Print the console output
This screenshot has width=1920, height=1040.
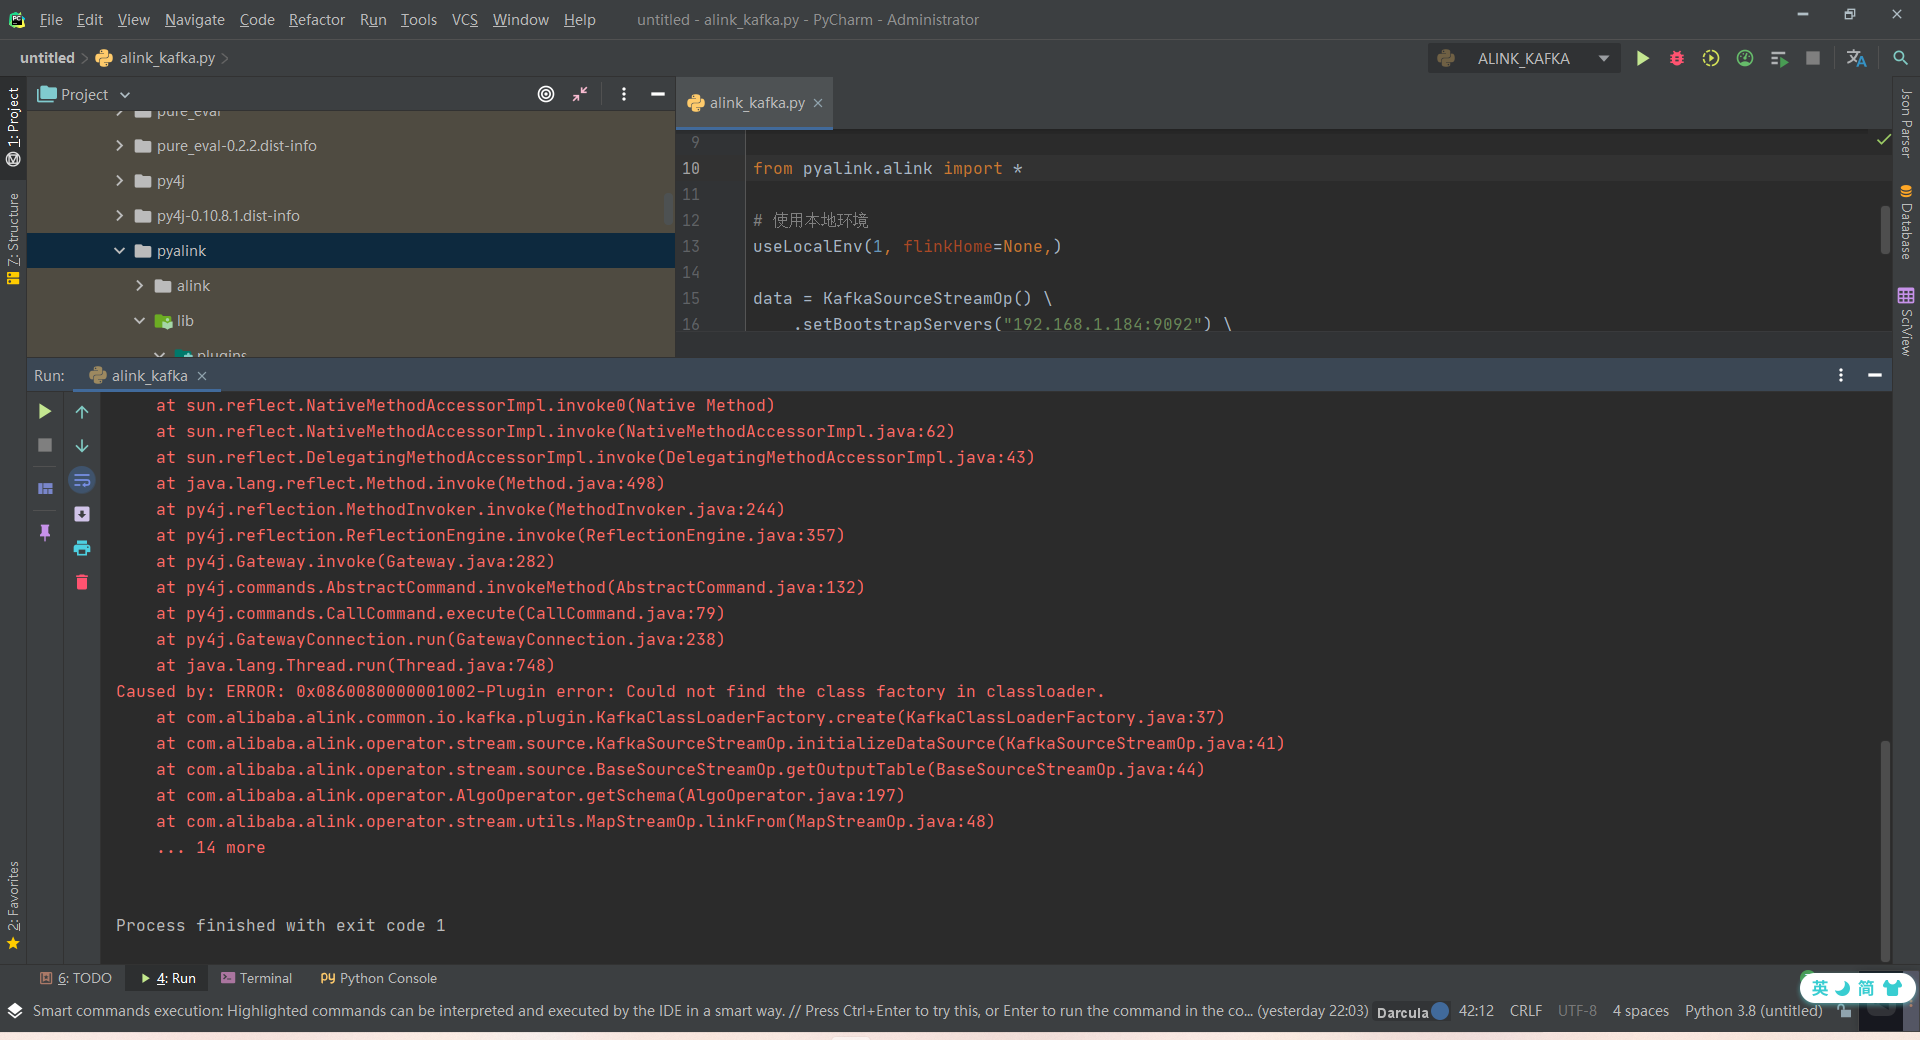coord(82,548)
